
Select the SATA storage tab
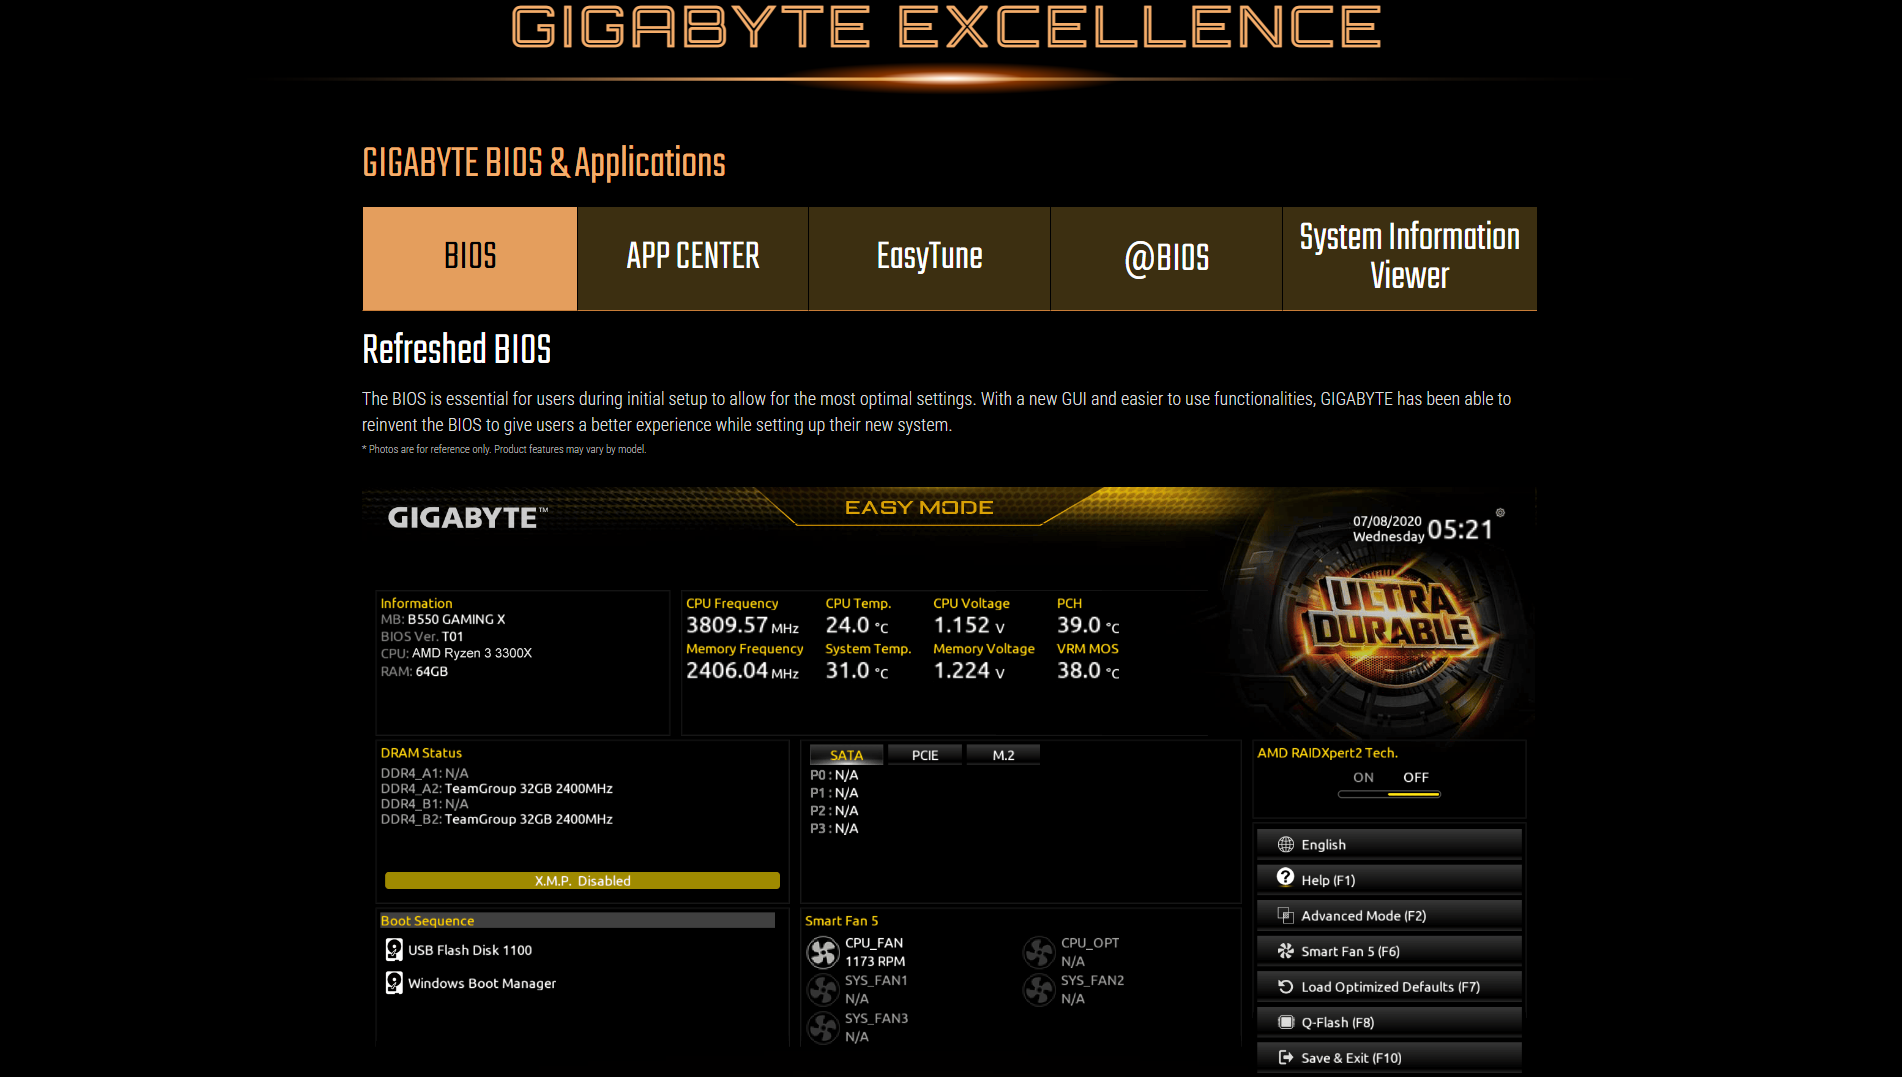pos(846,755)
